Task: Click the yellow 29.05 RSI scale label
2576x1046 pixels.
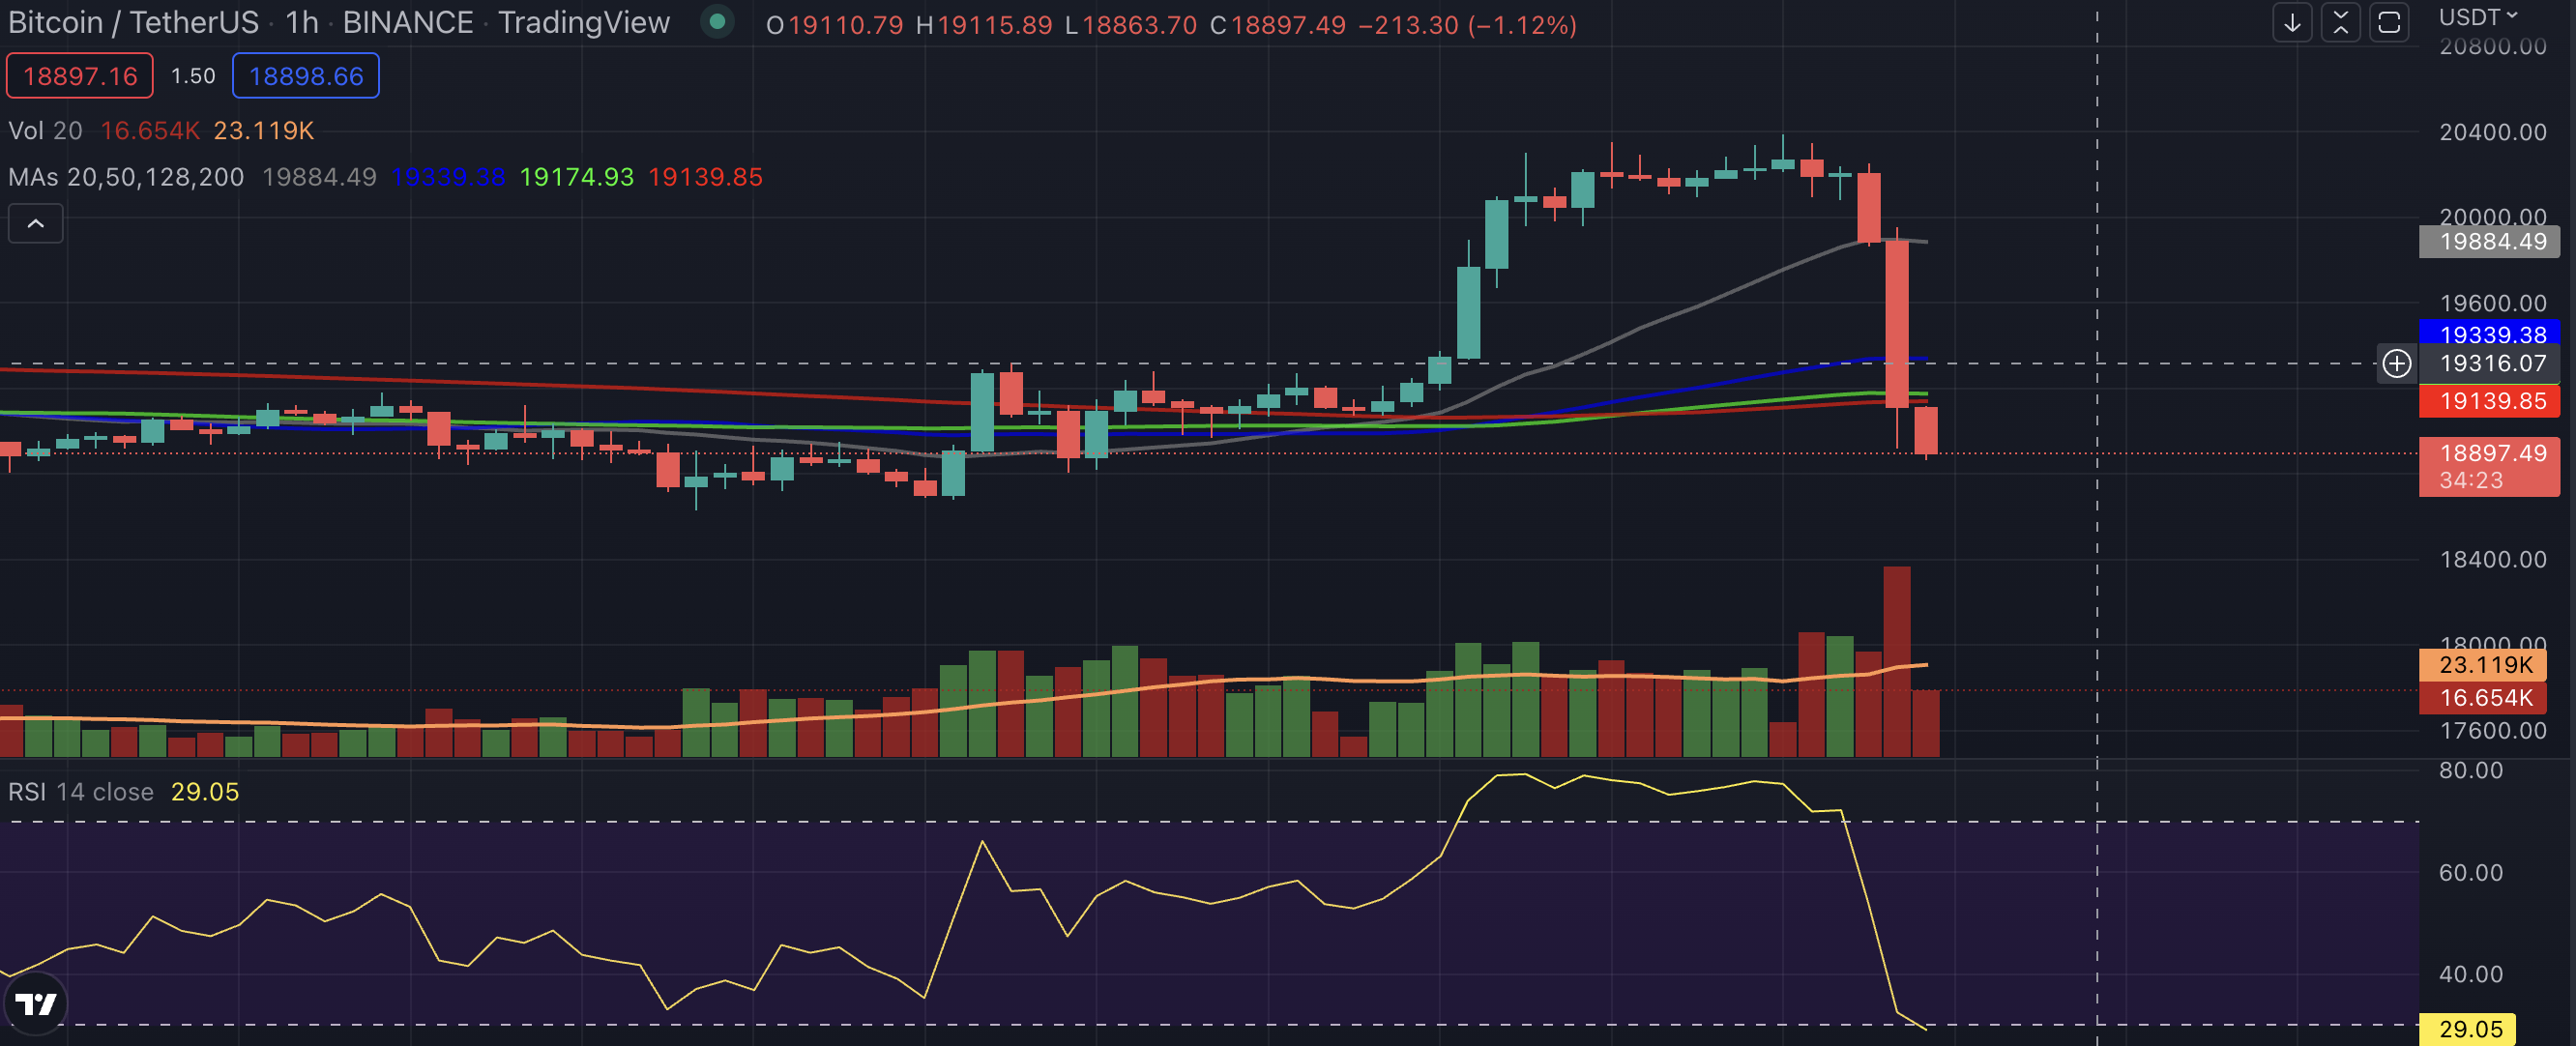Action: point(2467,1029)
